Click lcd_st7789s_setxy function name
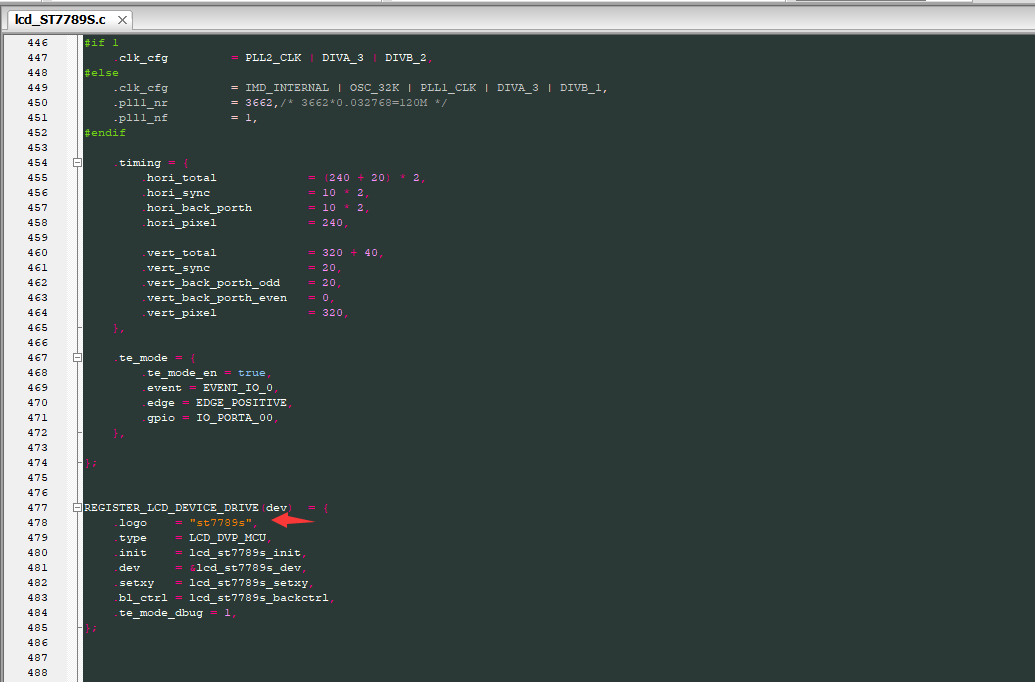The height and width of the screenshot is (682, 1035). tap(248, 583)
